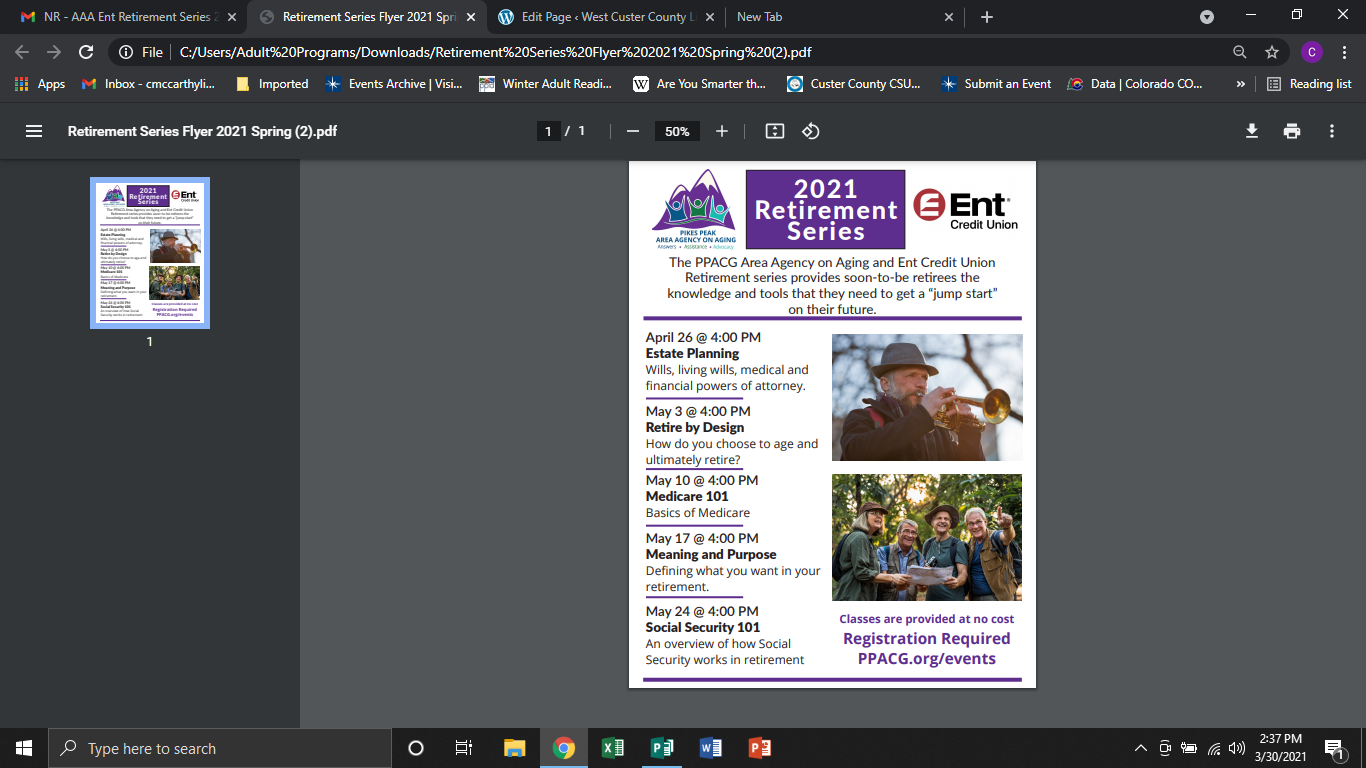Open PowerPoint from the taskbar
The height and width of the screenshot is (768, 1366).
pos(760,748)
